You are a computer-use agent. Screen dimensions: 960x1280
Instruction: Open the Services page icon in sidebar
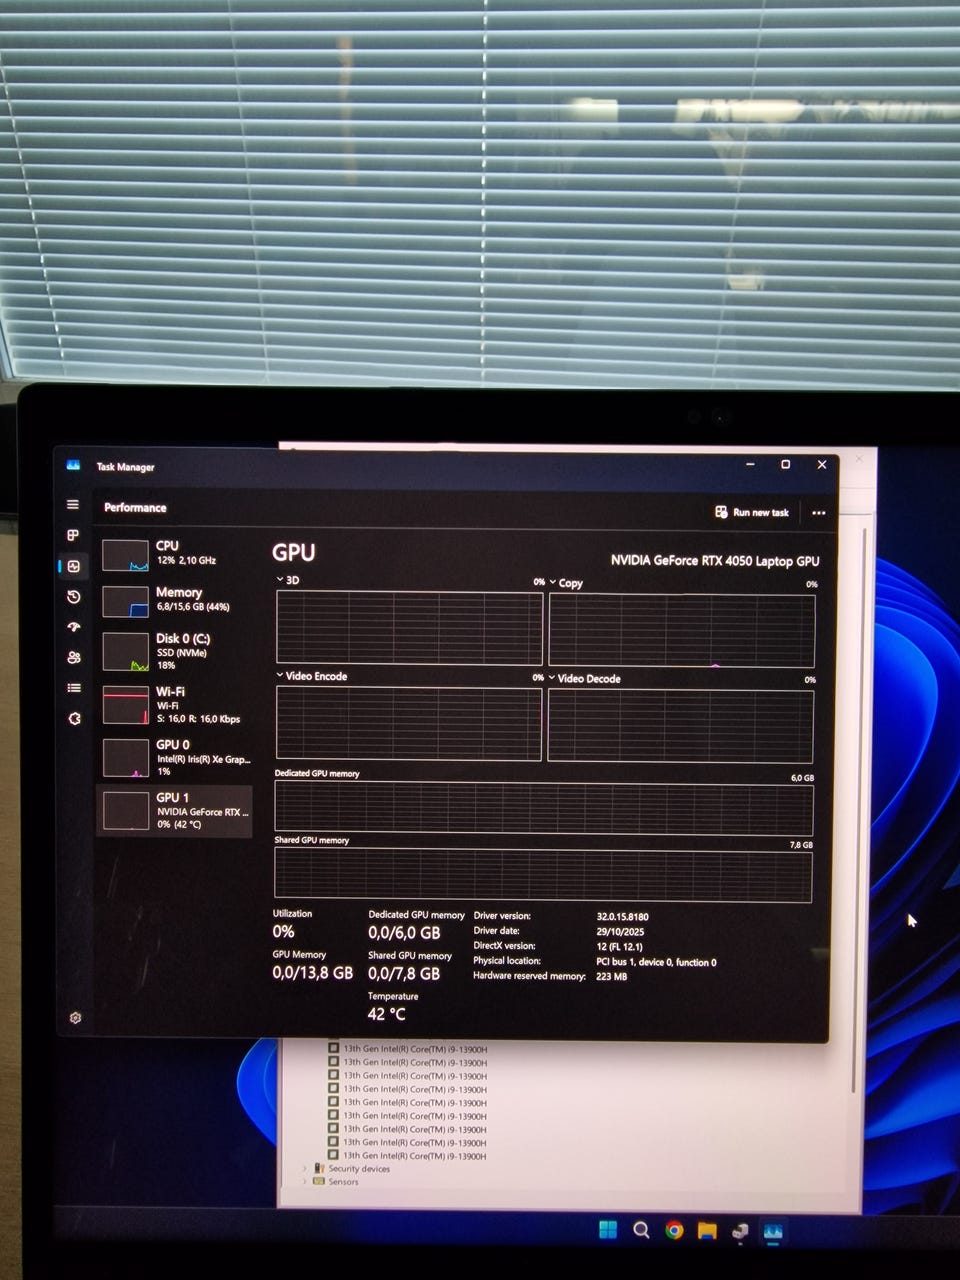click(74, 718)
